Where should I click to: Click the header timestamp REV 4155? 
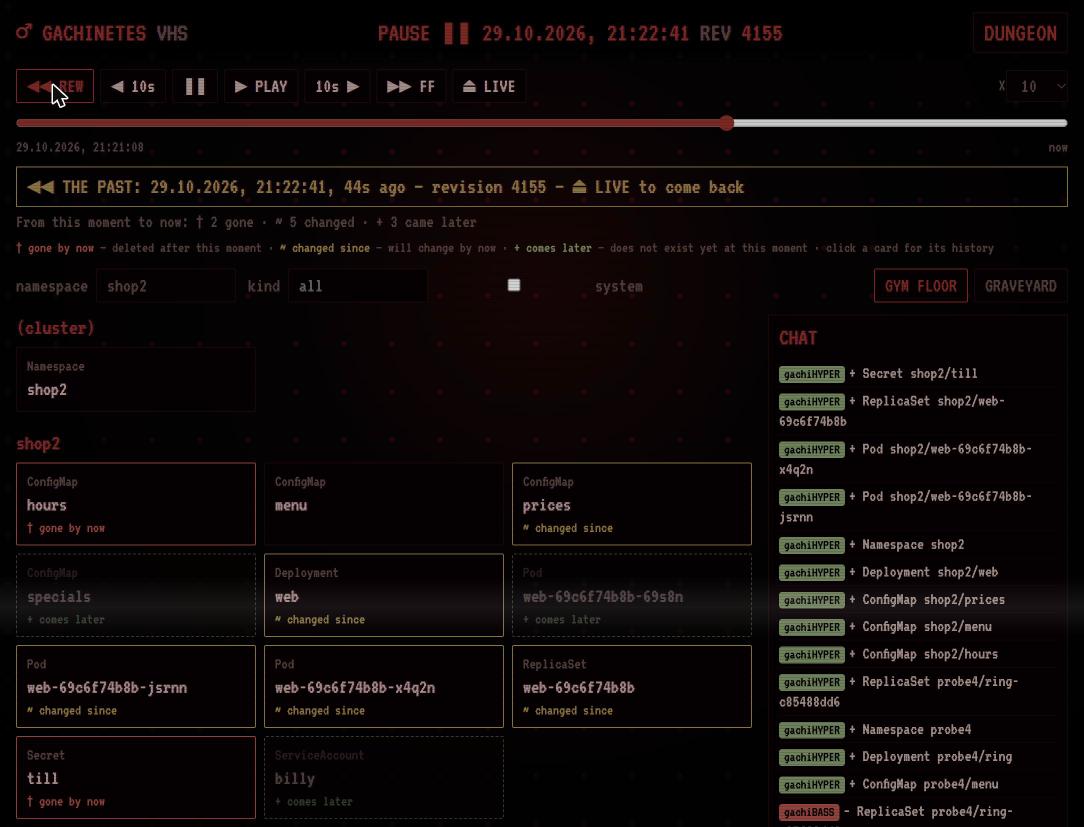pyautogui.click(x=632, y=33)
